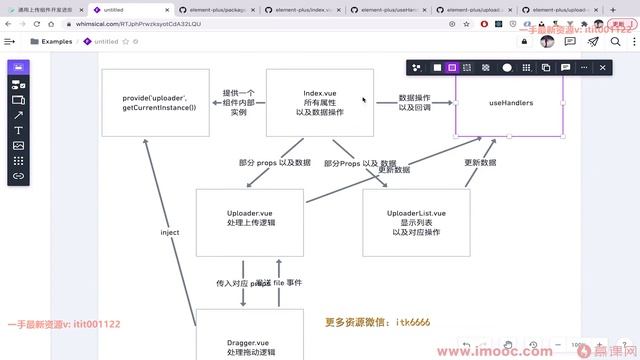Click the useHandlers shape text
This screenshot has width=640, height=360.
click(x=511, y=103)
